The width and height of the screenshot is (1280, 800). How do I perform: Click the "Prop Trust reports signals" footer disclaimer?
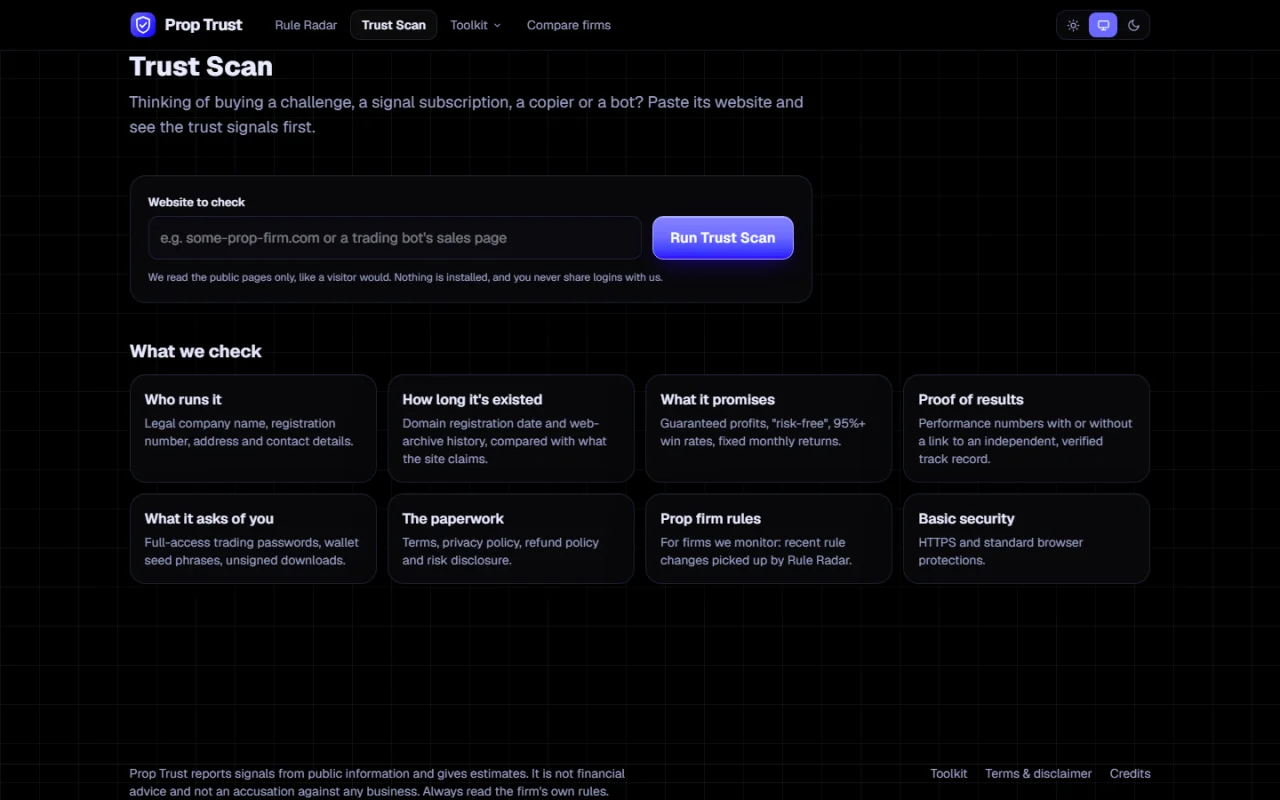[377, 782]
